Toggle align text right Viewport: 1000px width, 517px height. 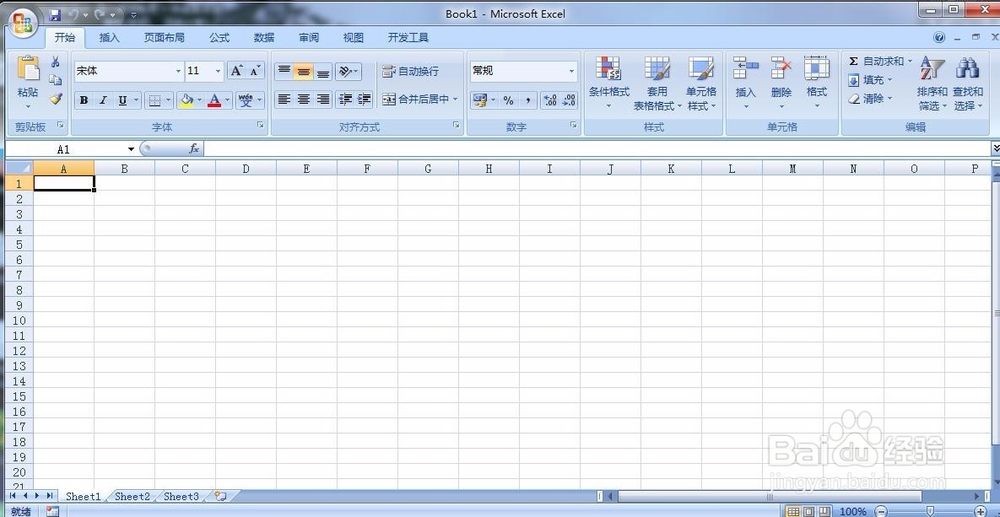323,99
